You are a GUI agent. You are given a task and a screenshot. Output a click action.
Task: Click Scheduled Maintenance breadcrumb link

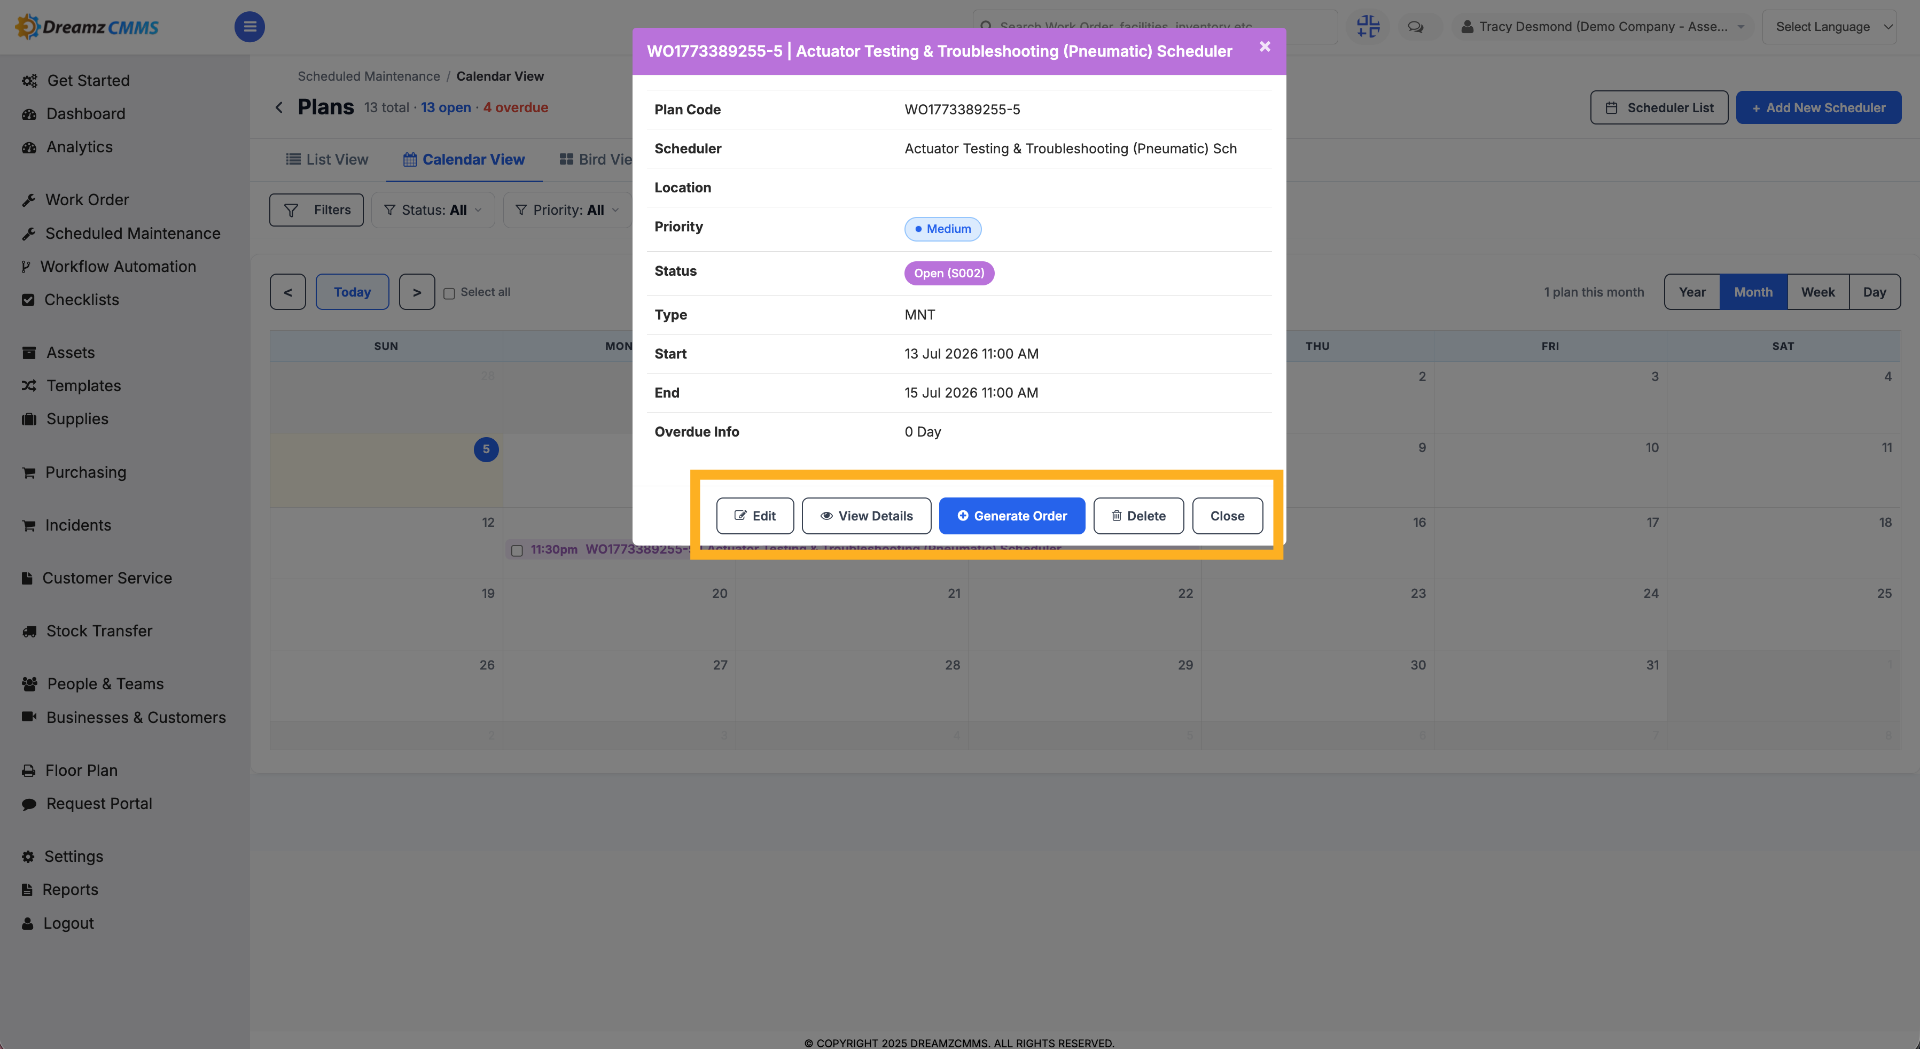click(x=369, y=76)
